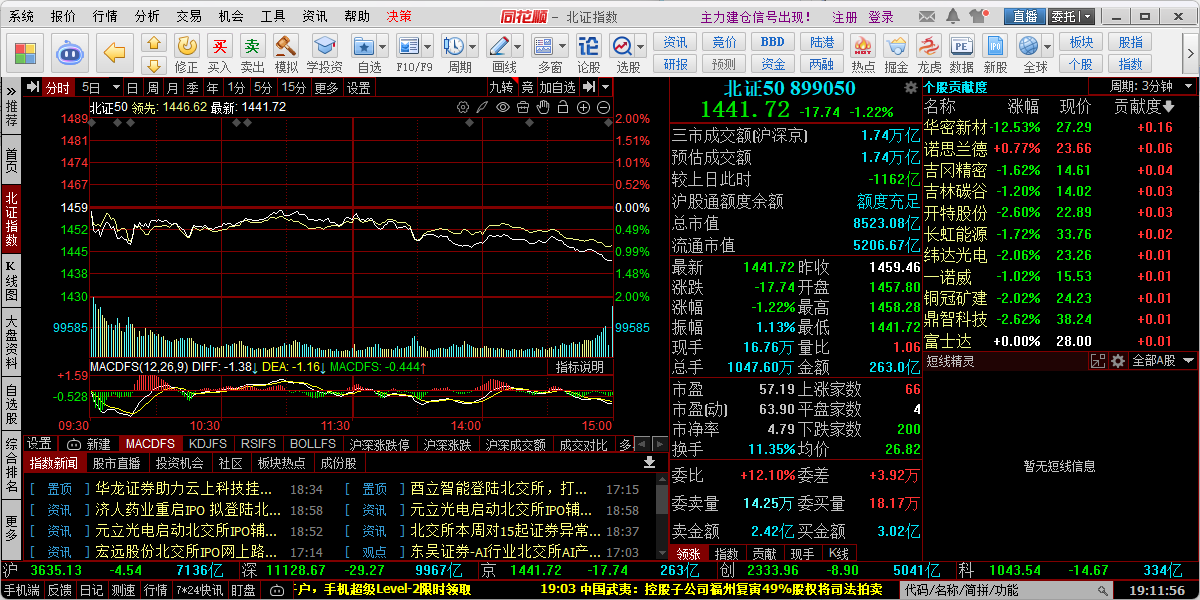Viewport: 1200px width, 600px height.
Task: Switch to the KDJFS indicator tab
Action: tap(207, 443)
